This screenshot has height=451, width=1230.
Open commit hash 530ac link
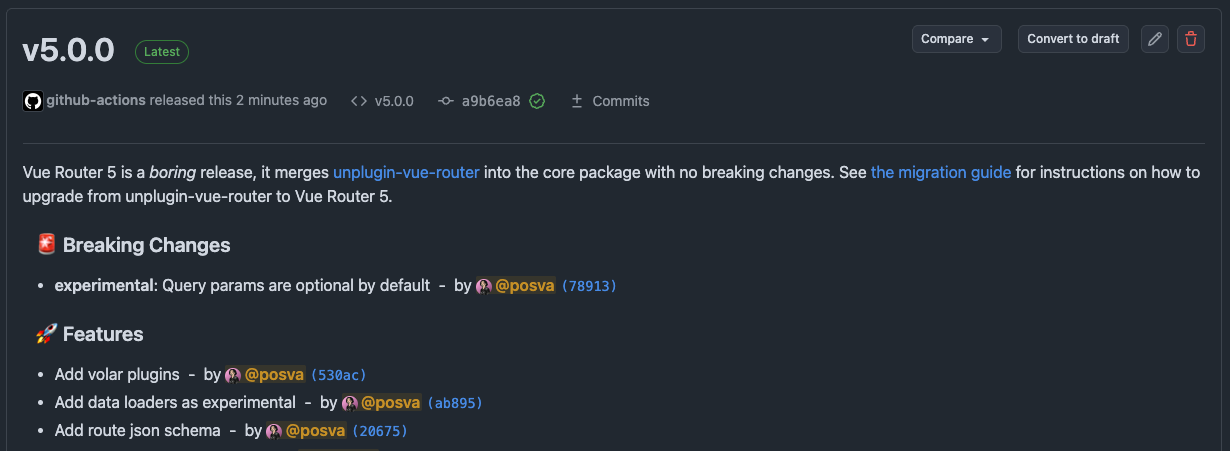click(339, 375)
